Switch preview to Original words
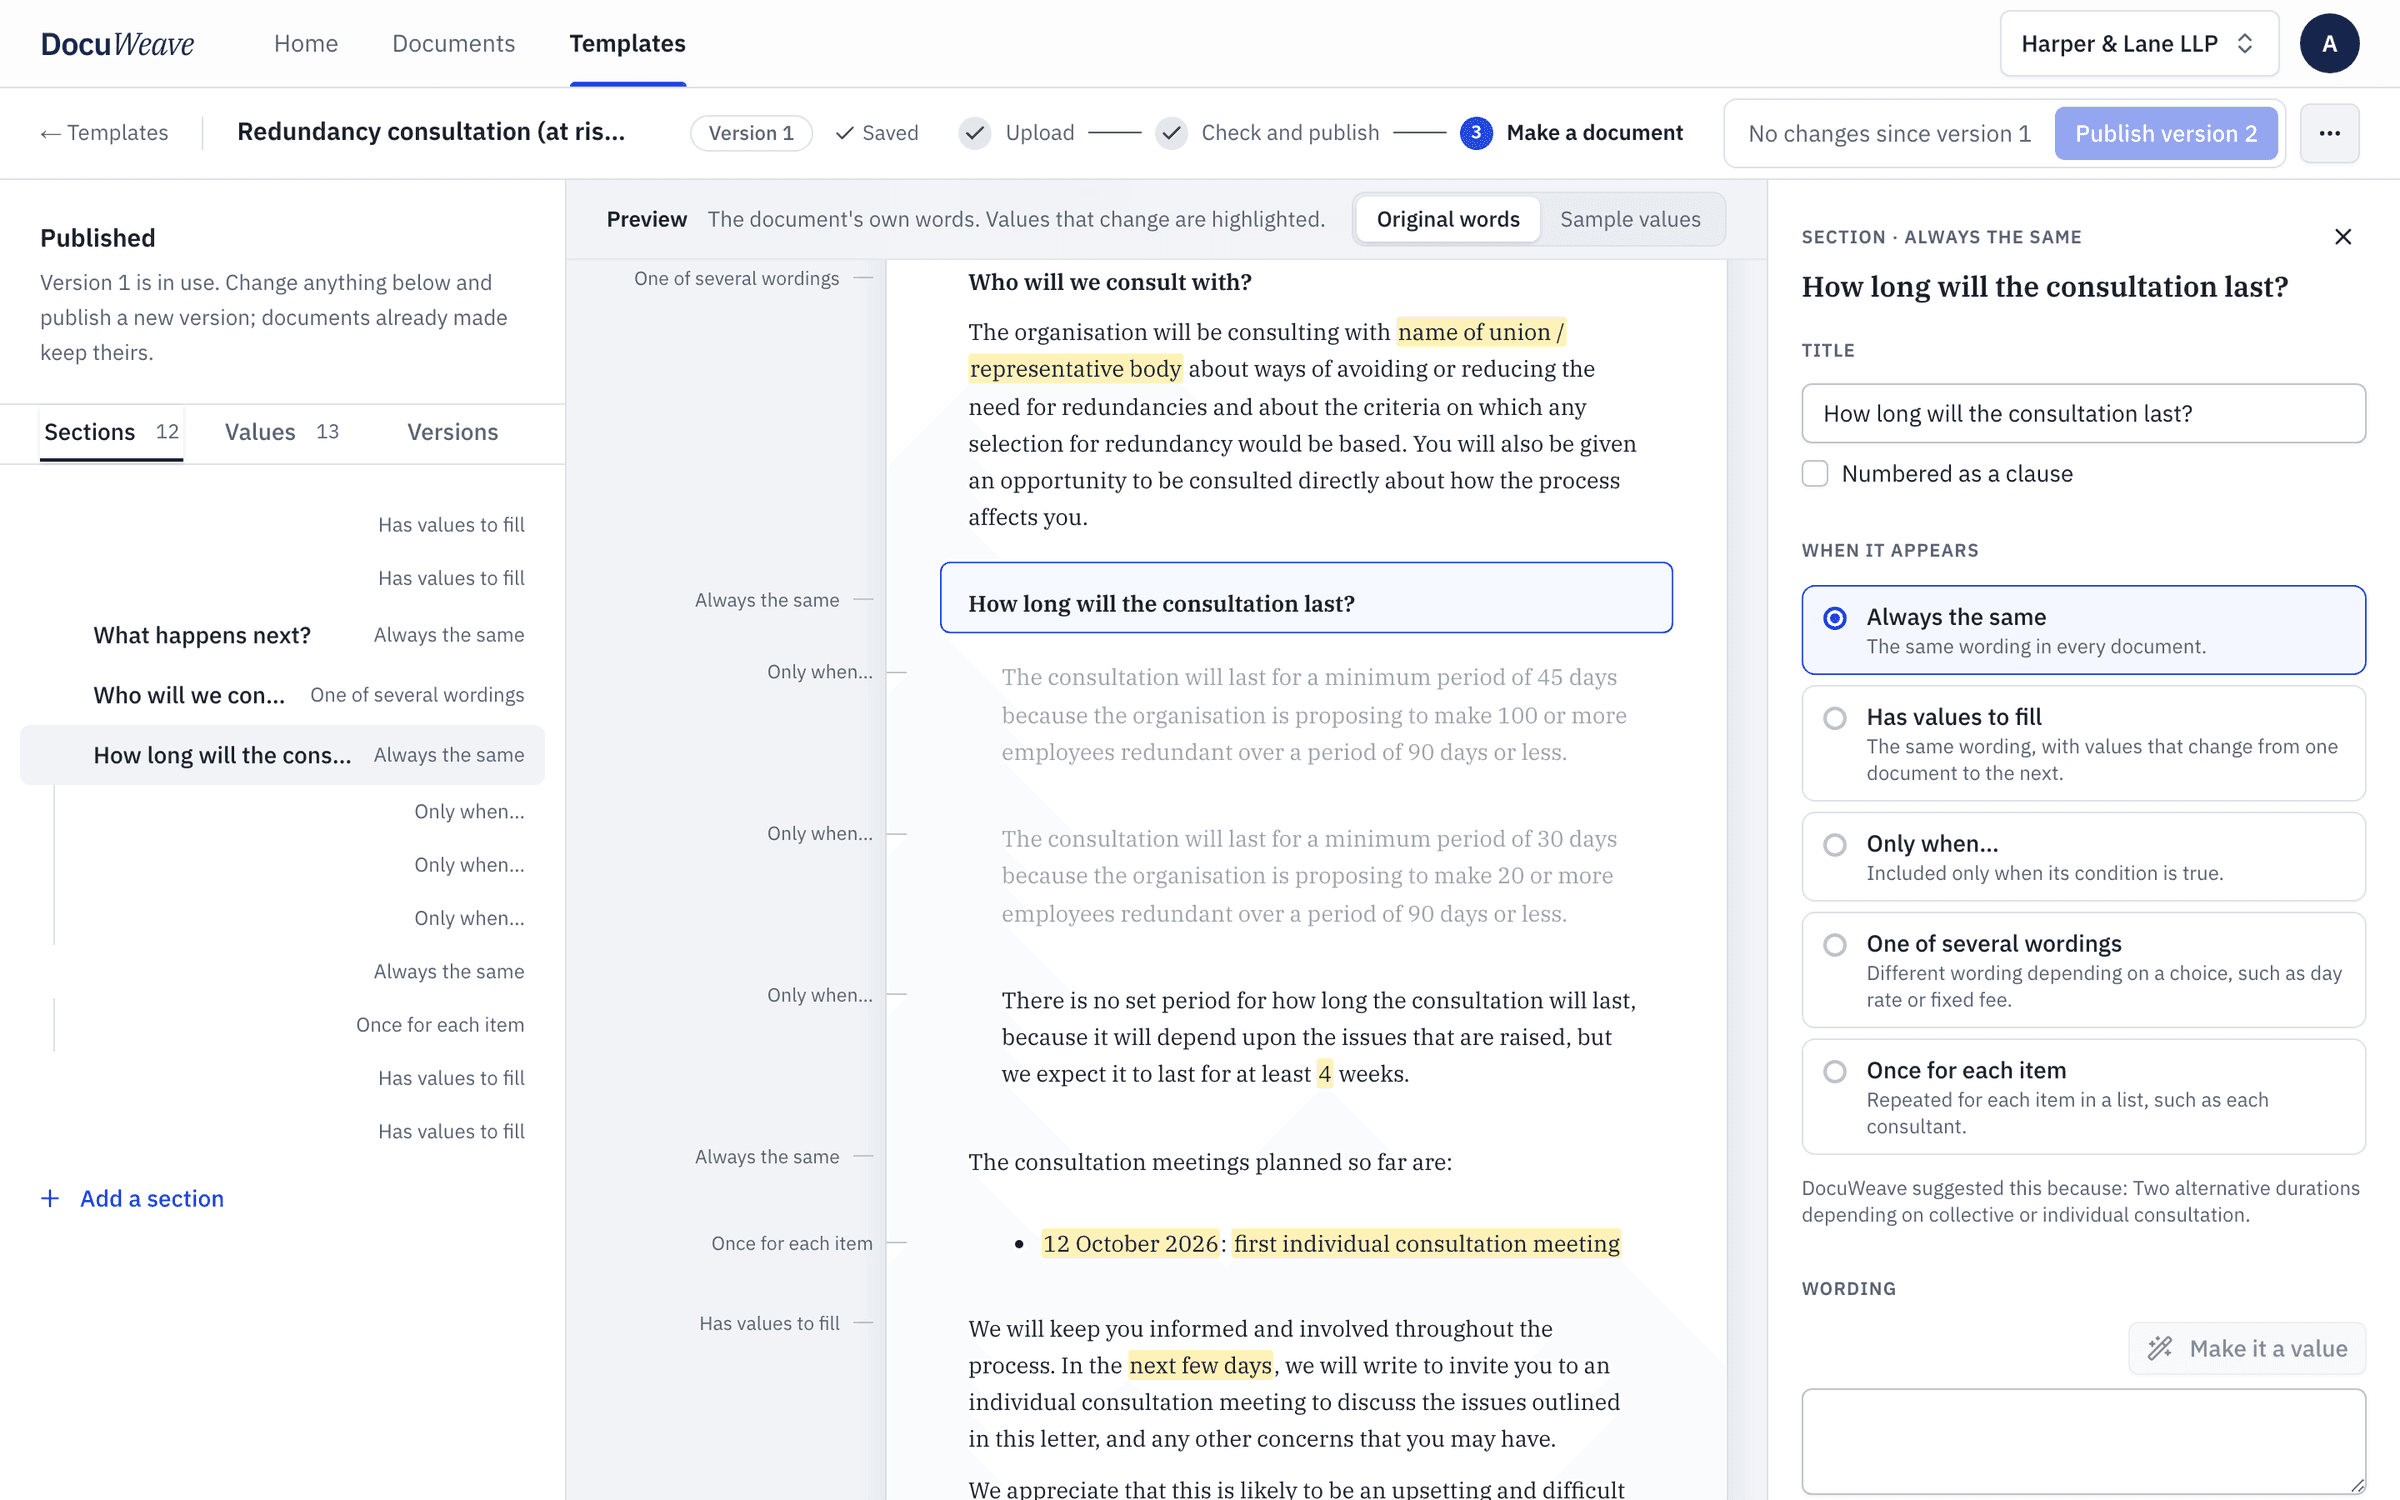 click(x=1447, y=219)
